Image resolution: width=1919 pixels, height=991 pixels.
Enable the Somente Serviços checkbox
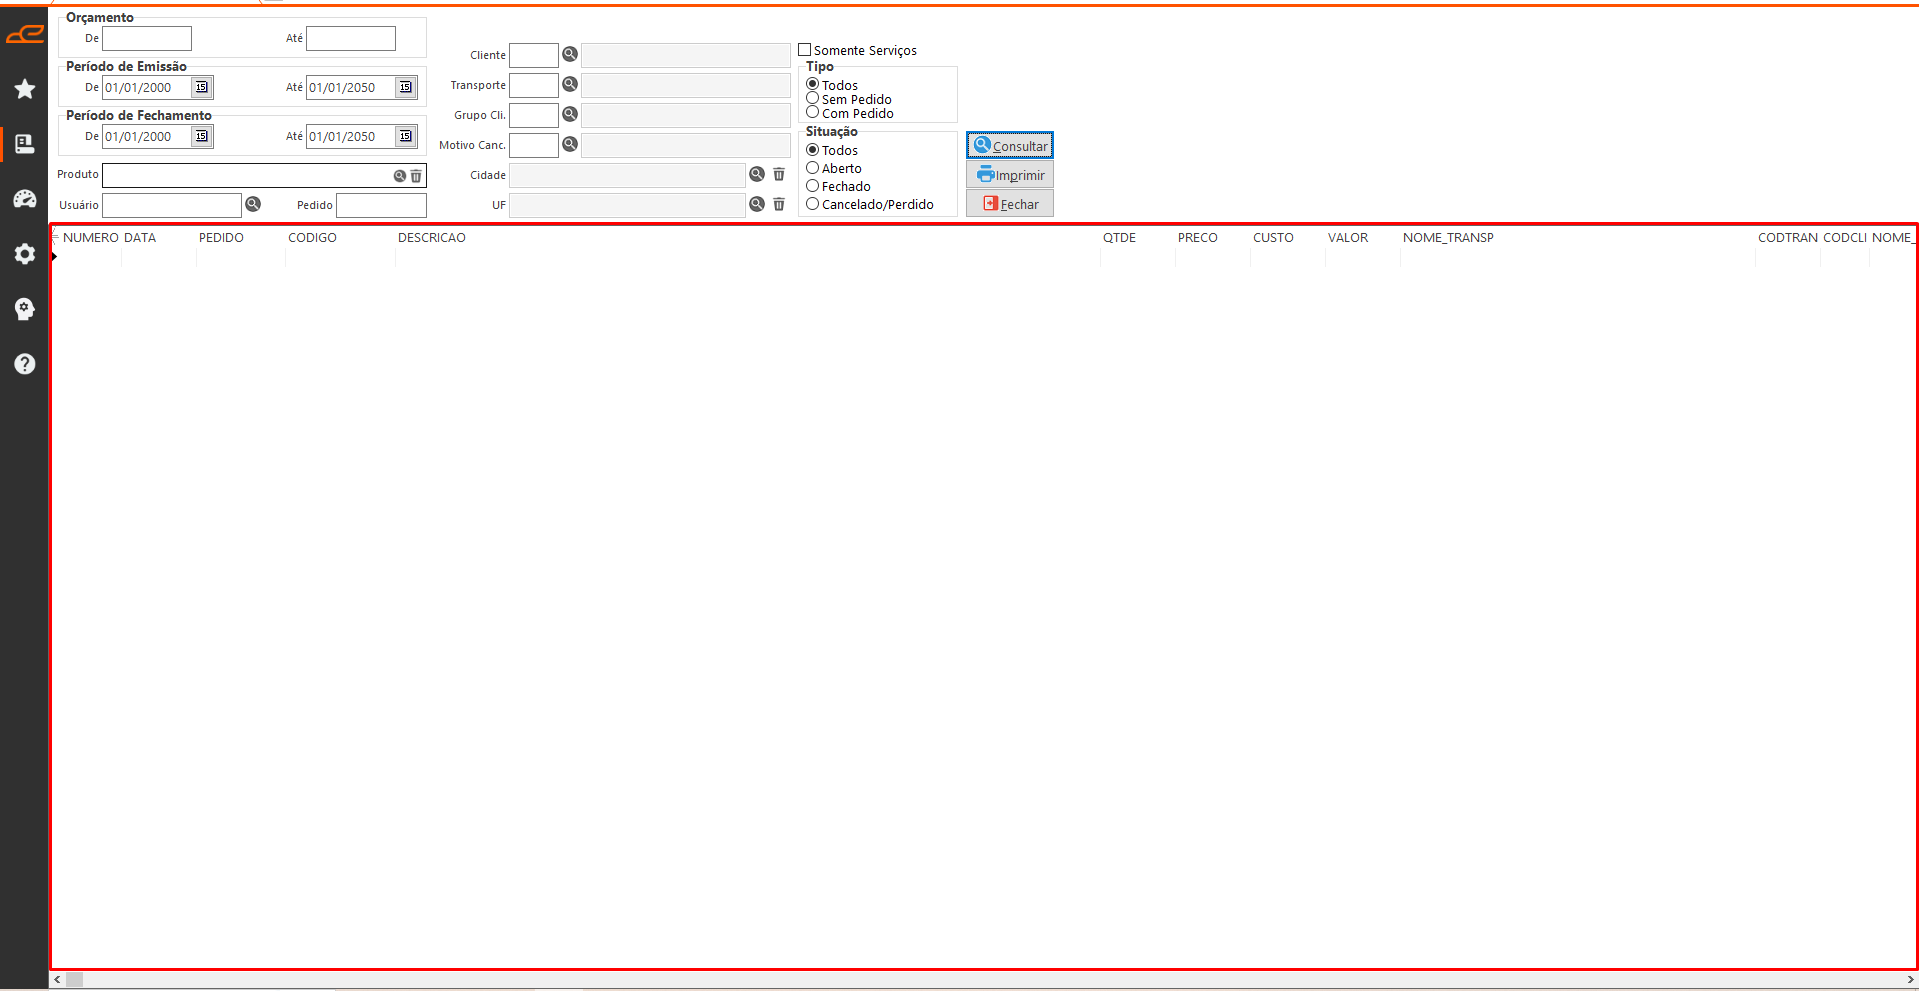(x=805, y=50)
